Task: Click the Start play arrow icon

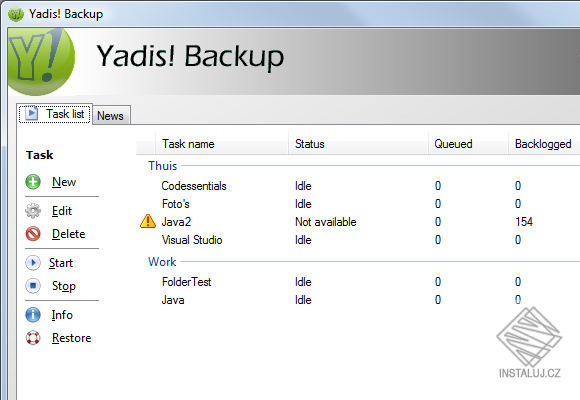Action: coord(33,263)
